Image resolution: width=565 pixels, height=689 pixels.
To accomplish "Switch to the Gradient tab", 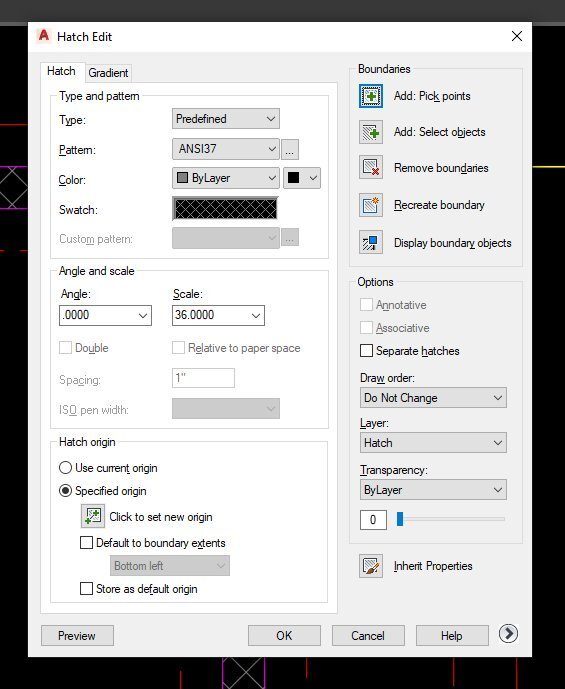I will [x=108, y=73].
